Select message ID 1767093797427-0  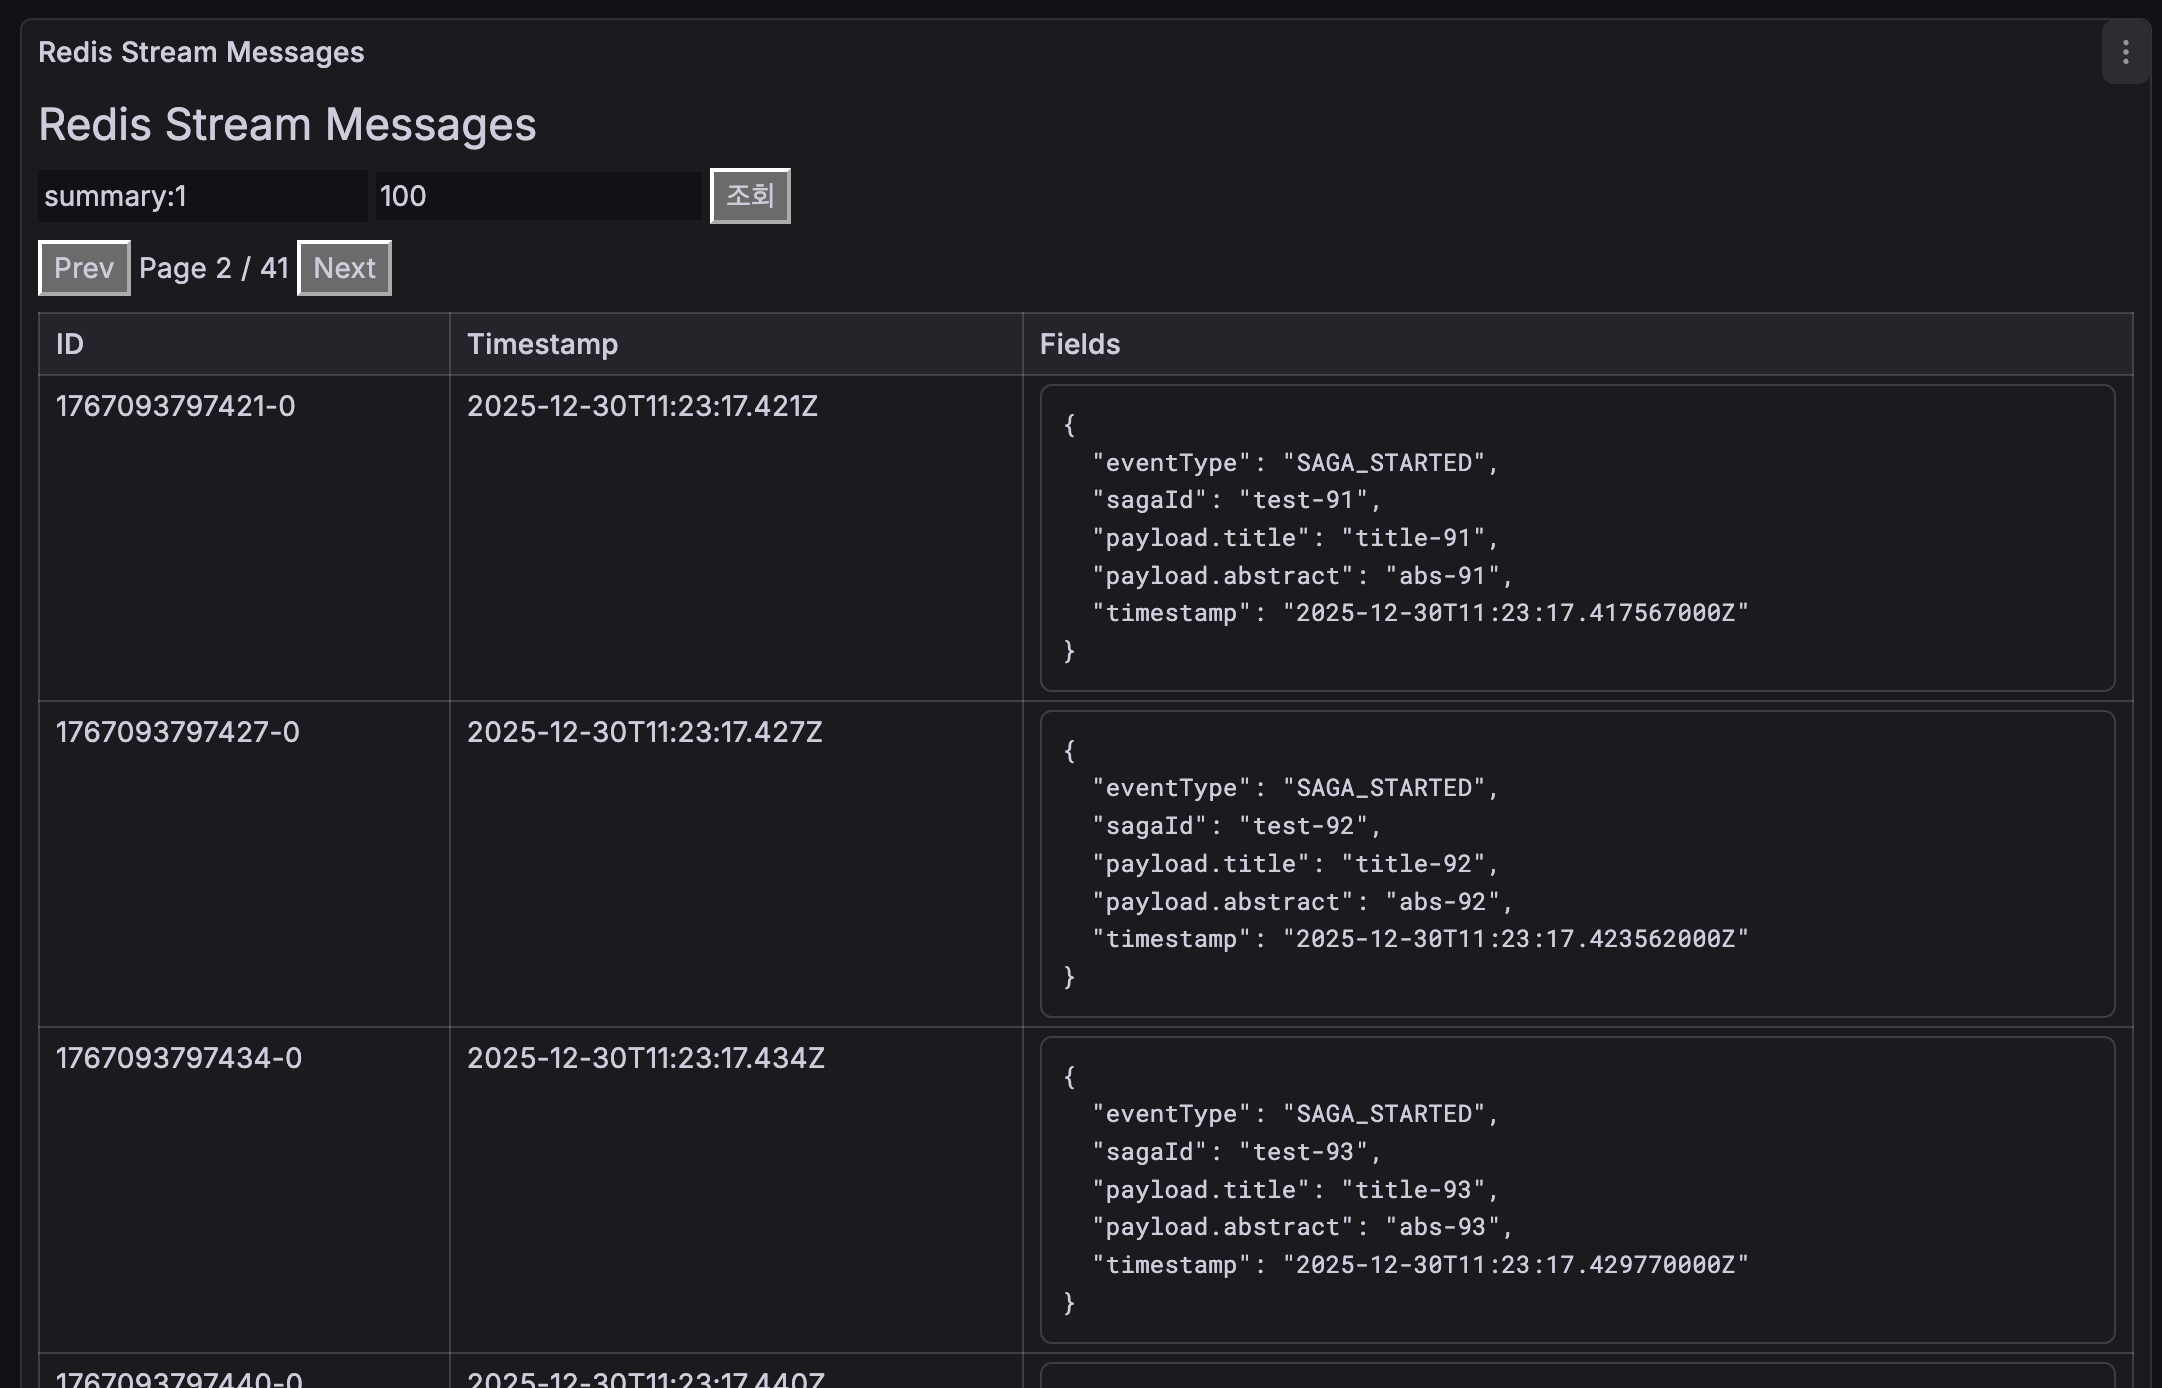pos(178,732)
